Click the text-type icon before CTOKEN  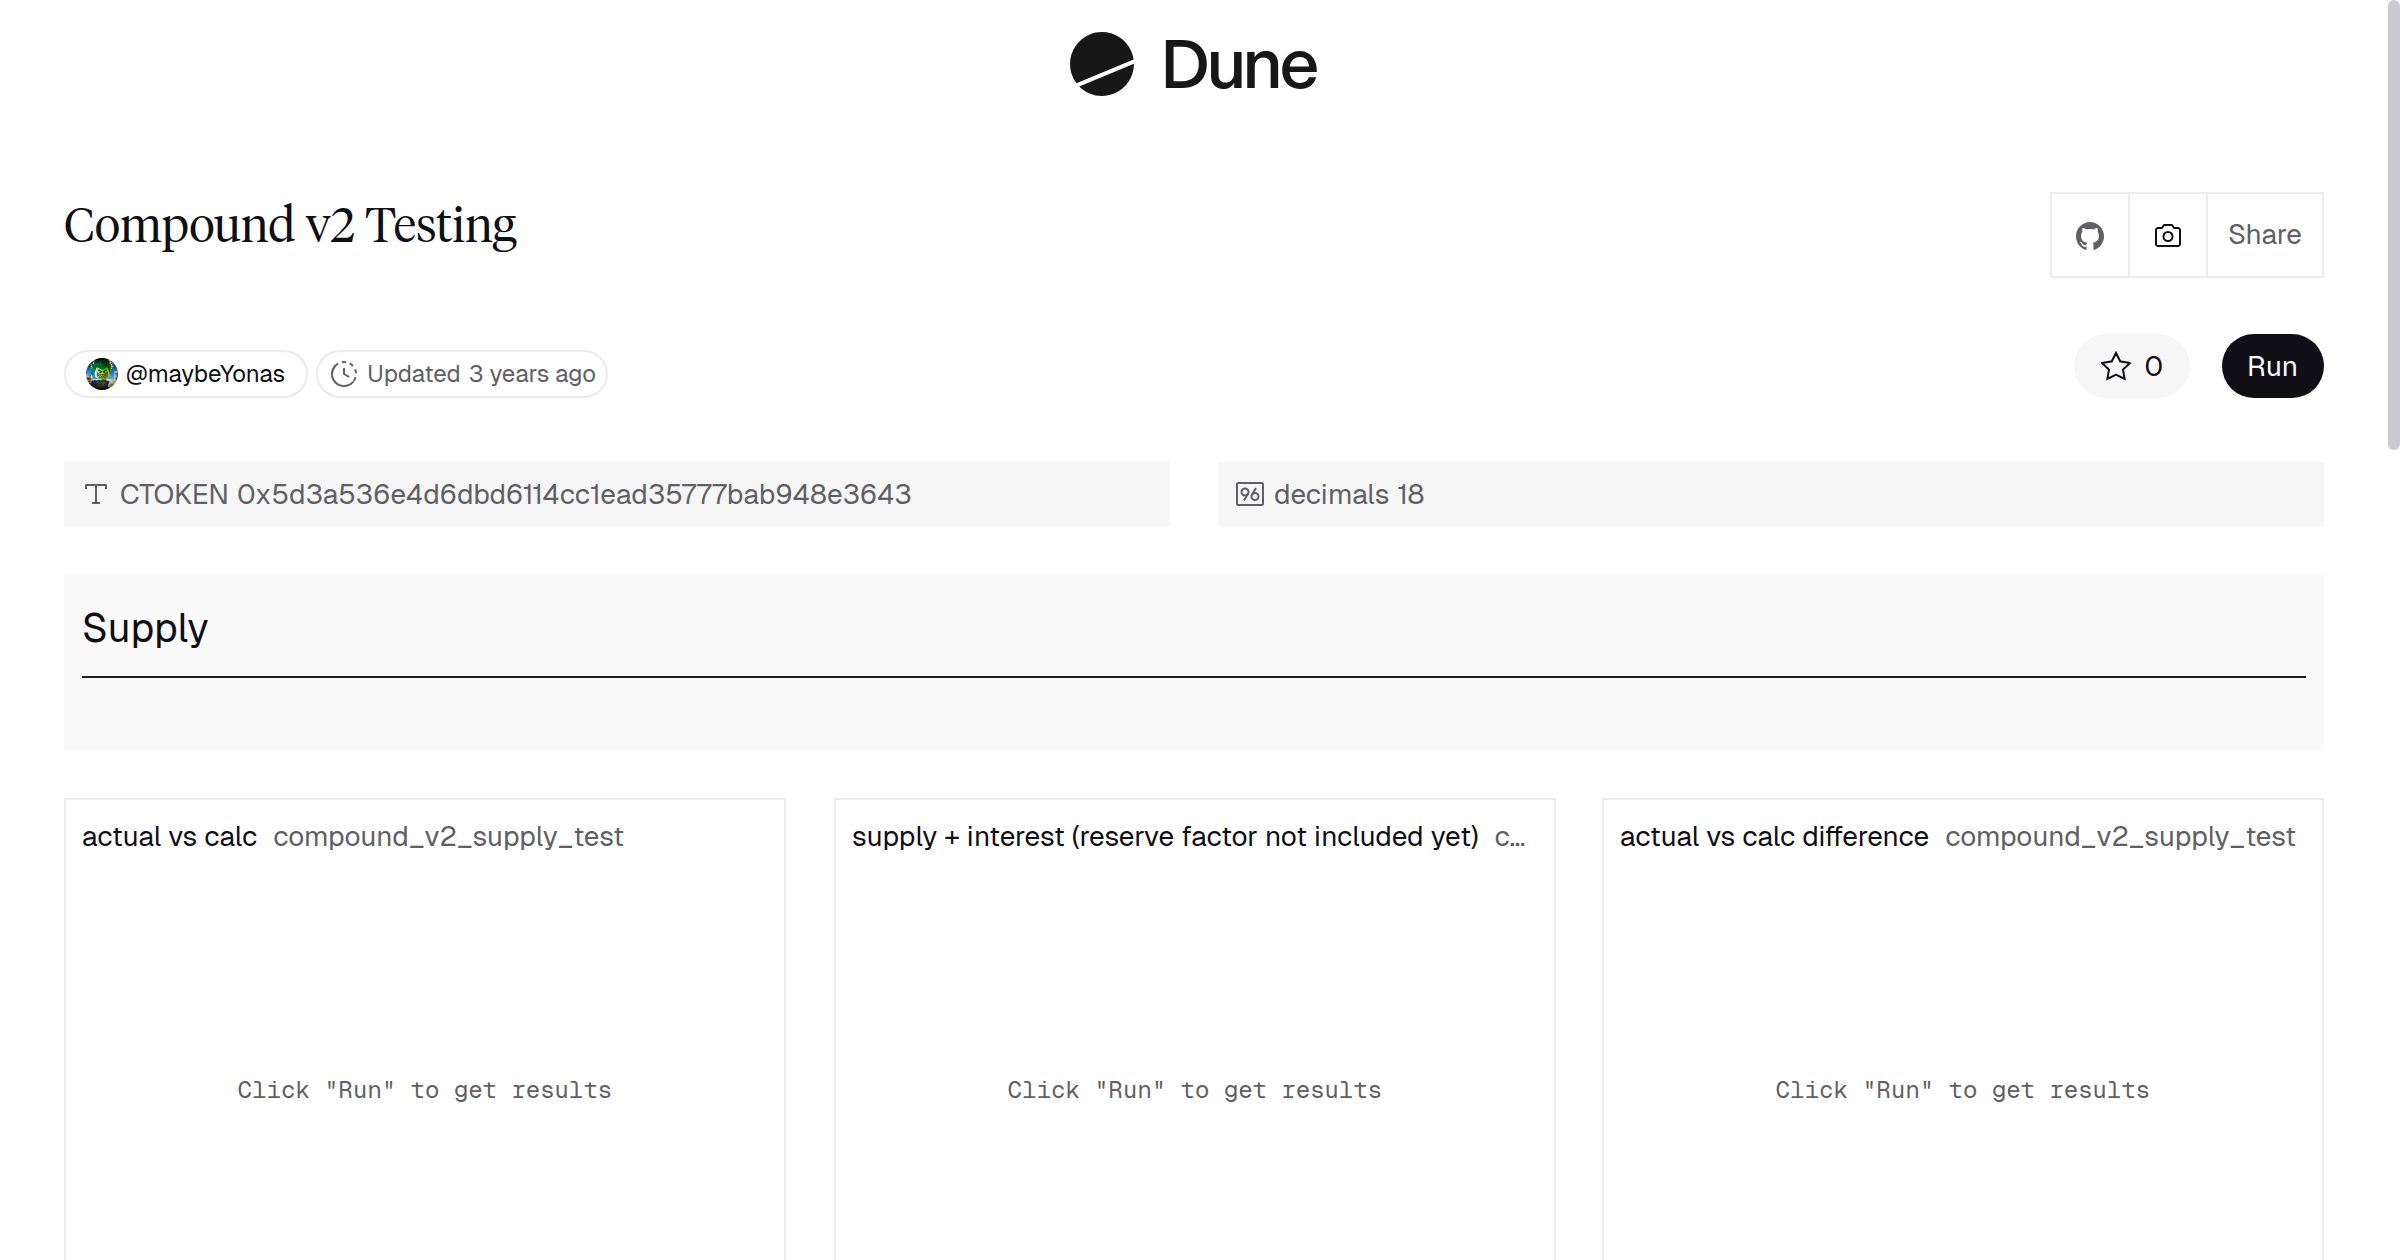pyautogui.click(x=96, y=494)
